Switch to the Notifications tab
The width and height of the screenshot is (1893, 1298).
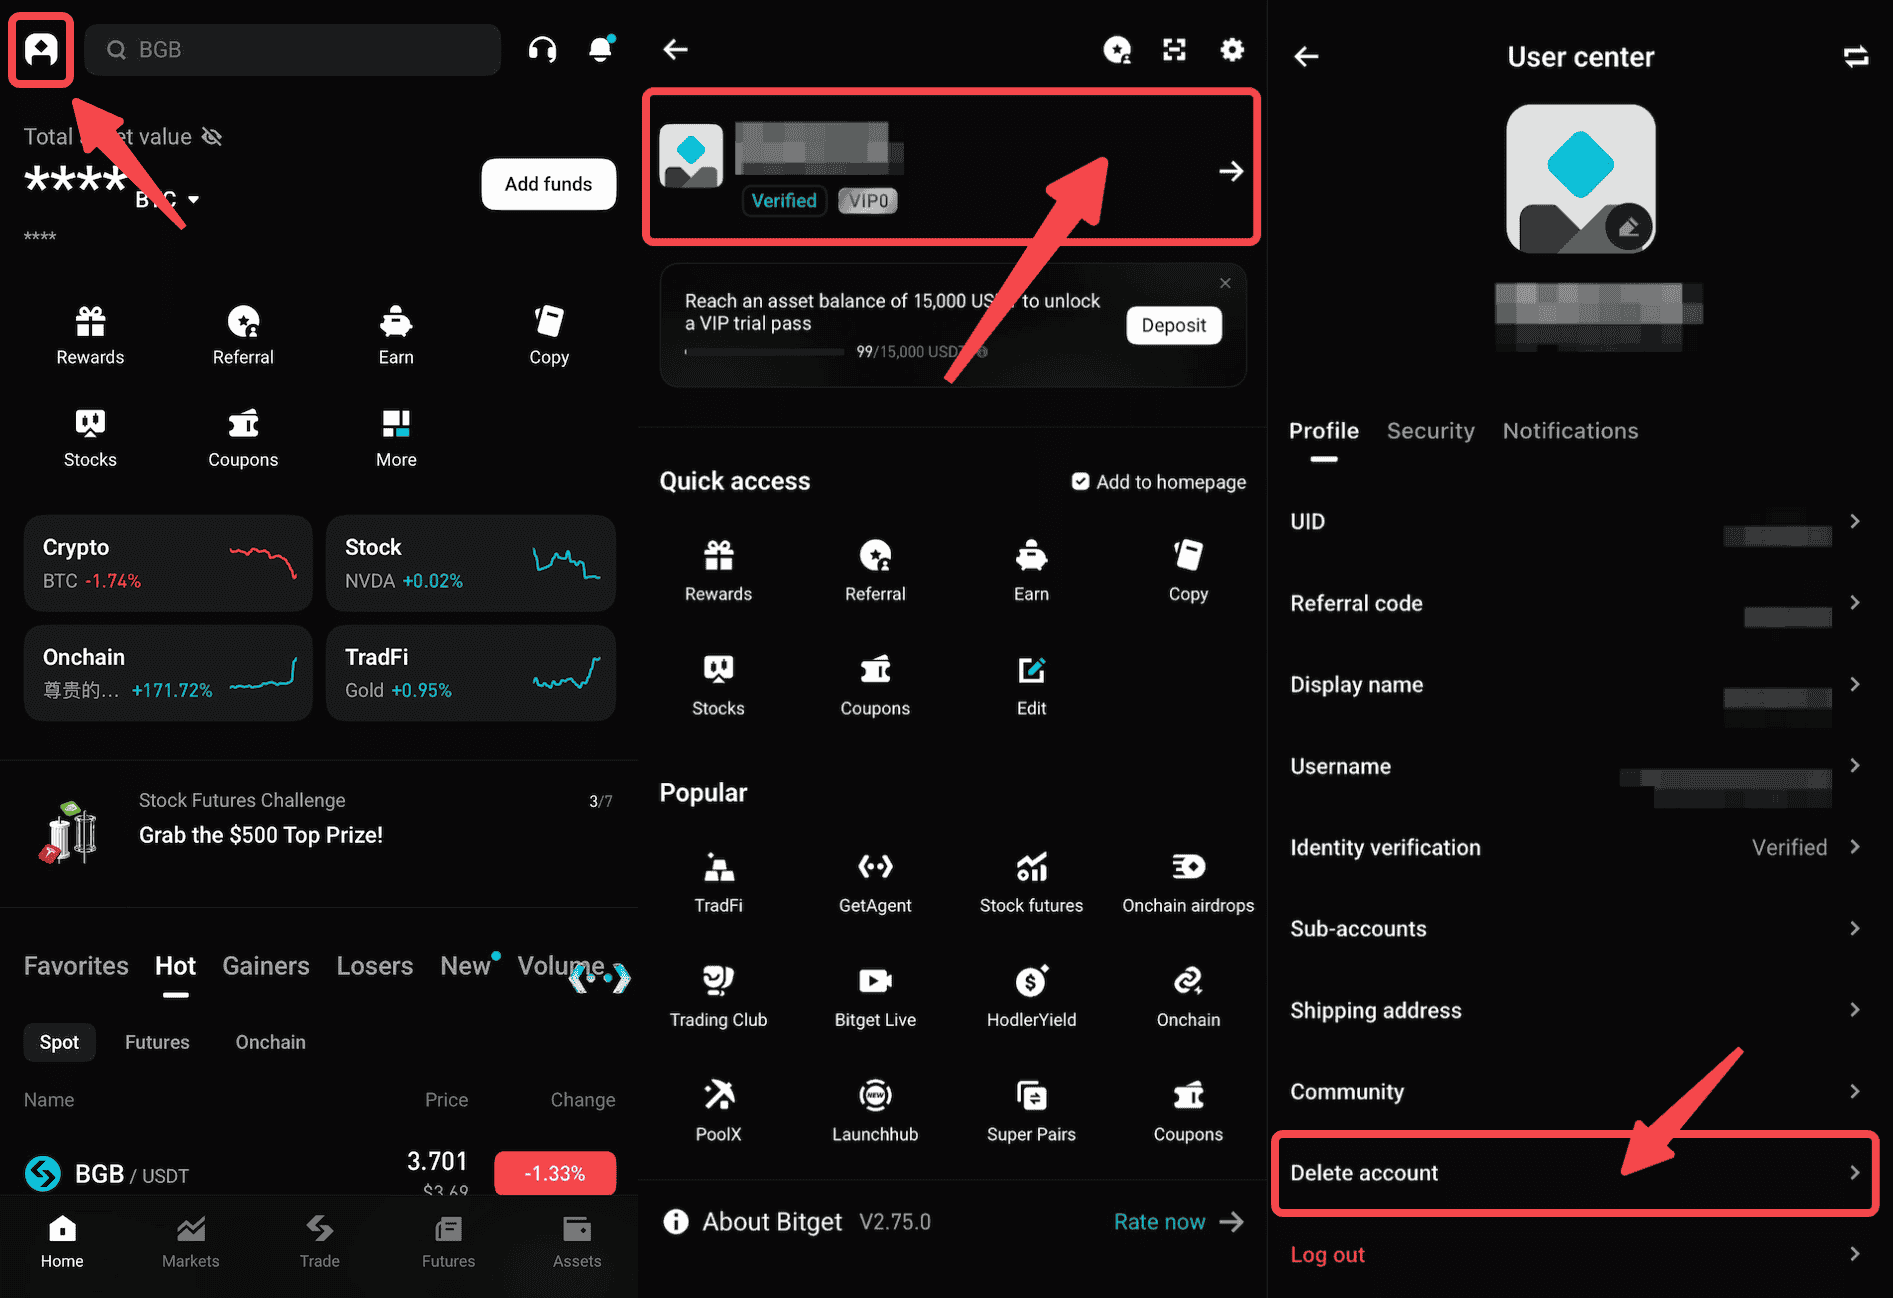[1570, 431]
